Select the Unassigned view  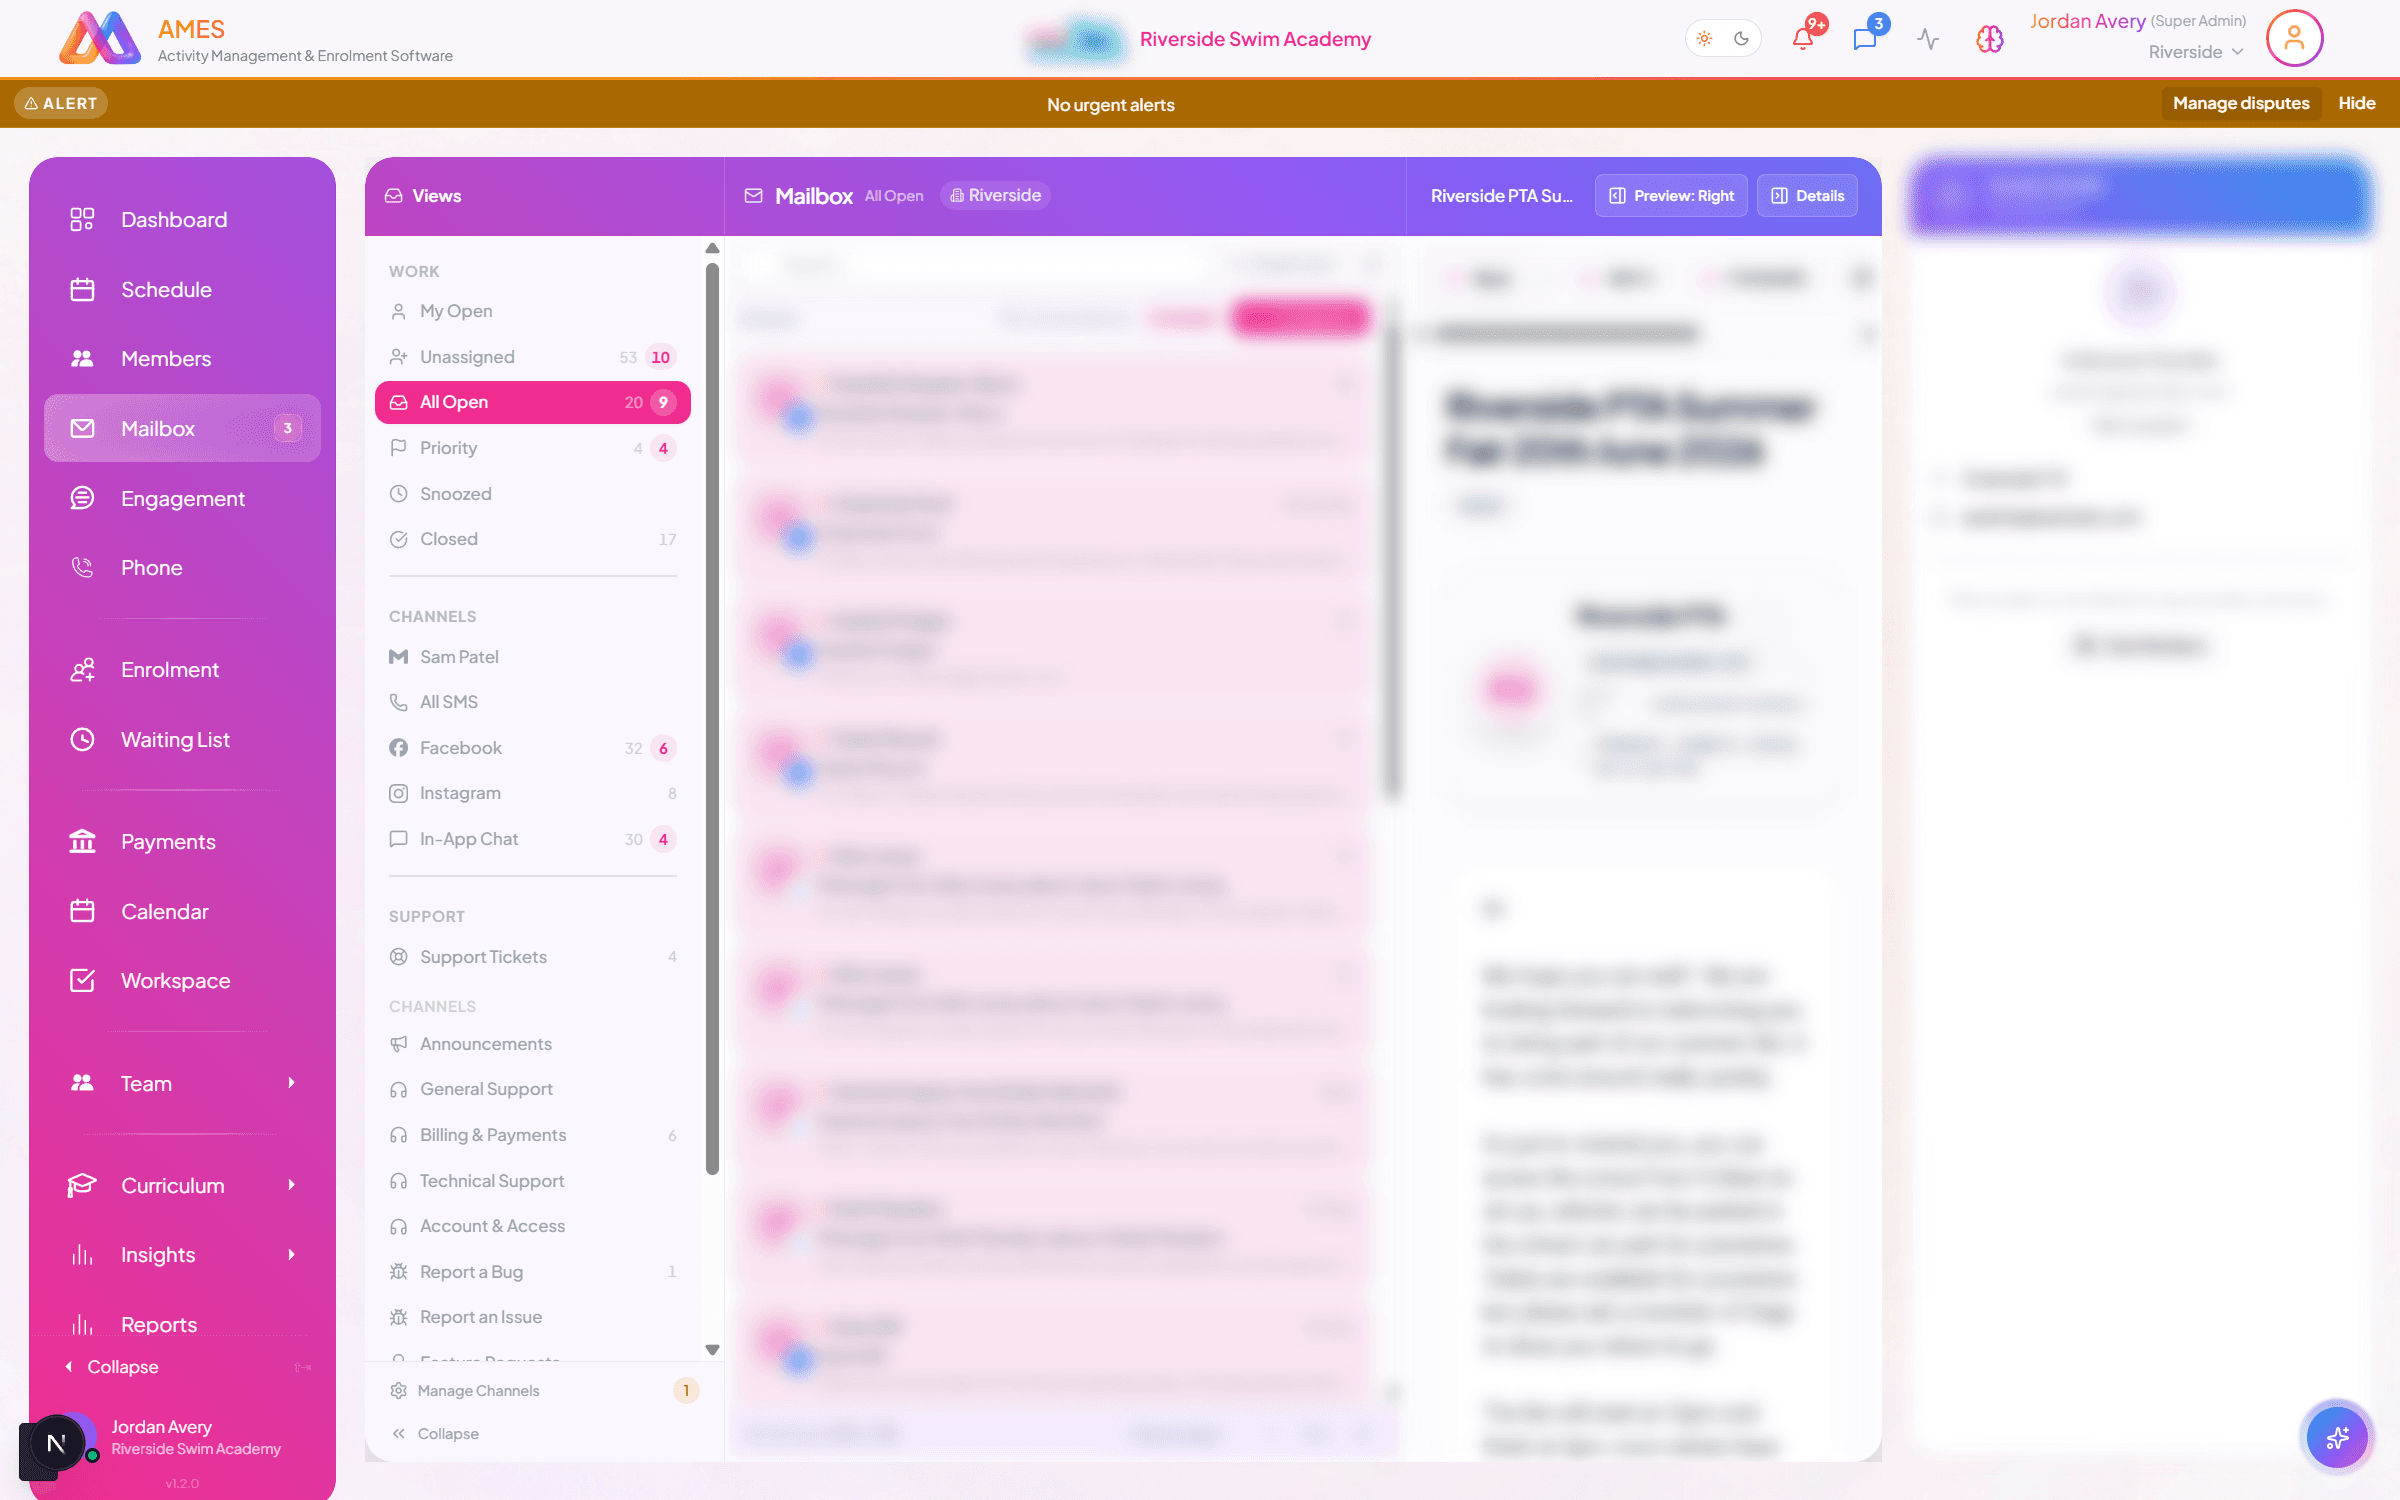click(533, 357)
